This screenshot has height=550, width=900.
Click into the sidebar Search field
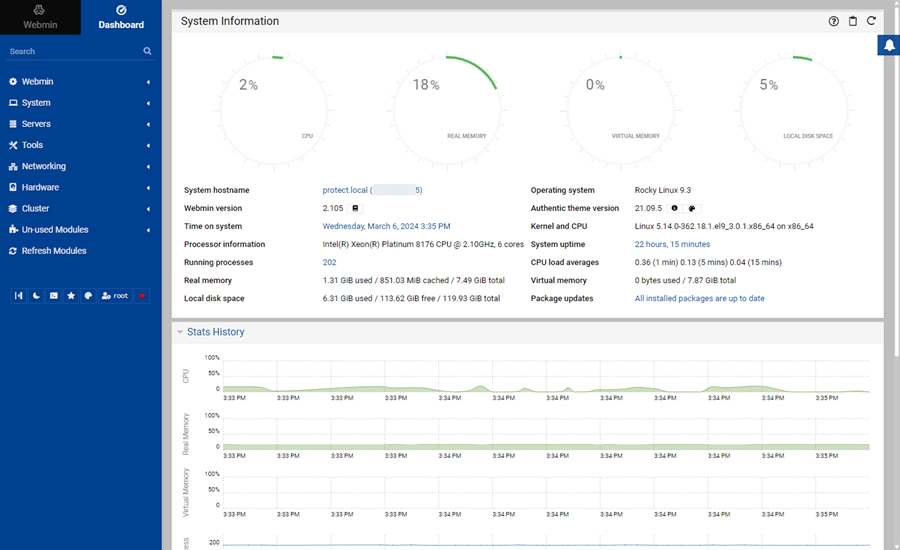(x=70, y=51)
